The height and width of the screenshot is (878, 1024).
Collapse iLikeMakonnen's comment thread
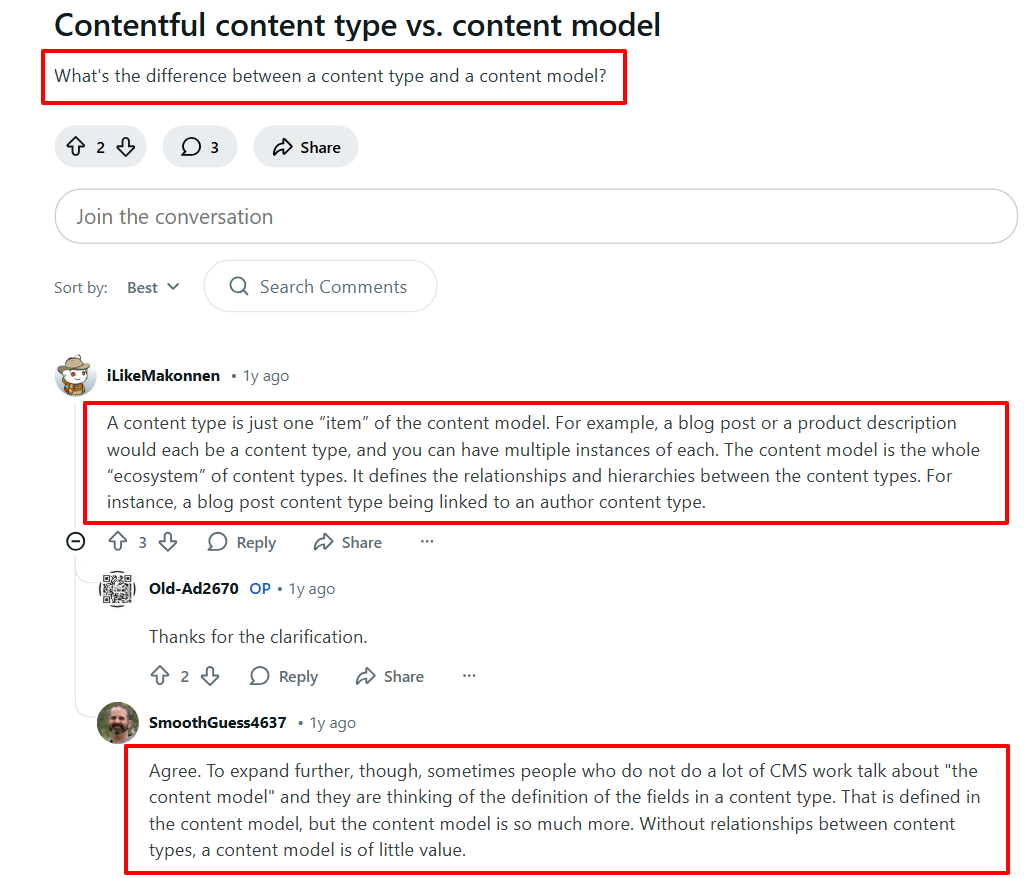coord(75,541)
